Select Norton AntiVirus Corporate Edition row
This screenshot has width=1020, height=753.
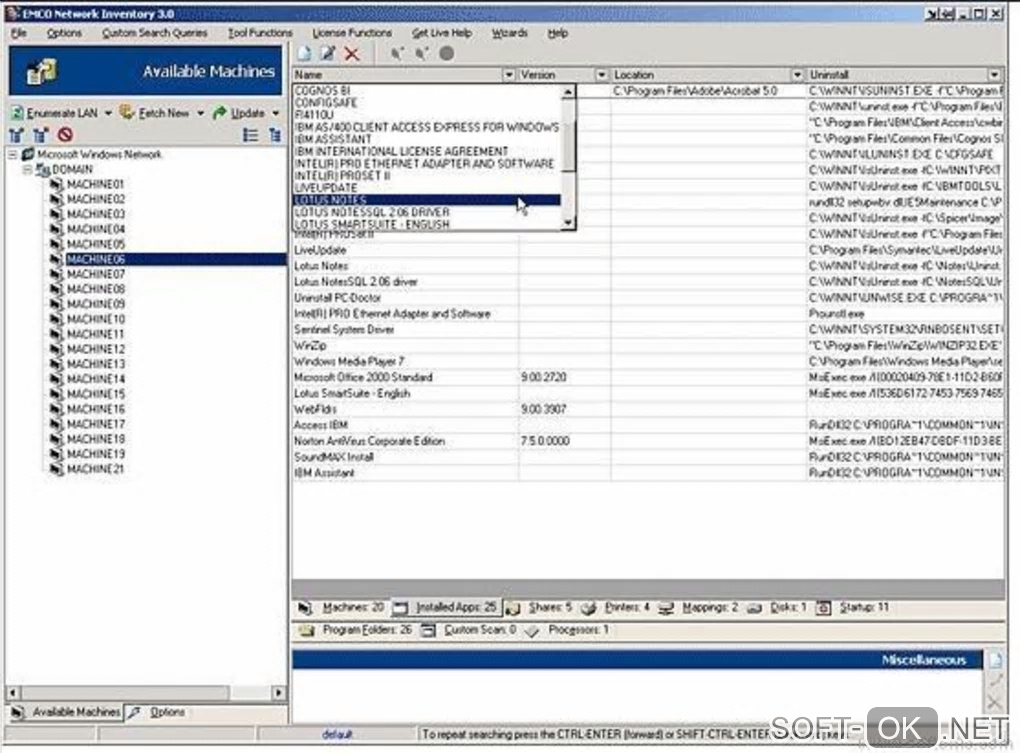(647, 442)
